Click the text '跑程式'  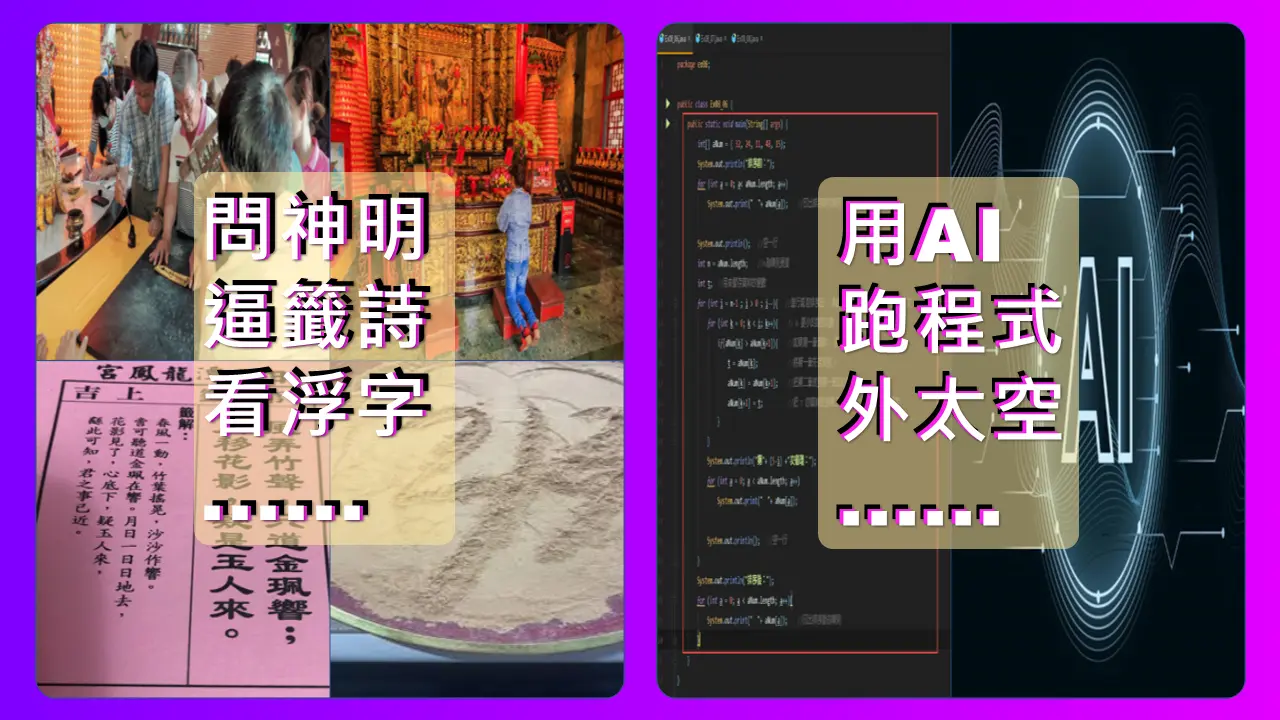pos(951,320)
